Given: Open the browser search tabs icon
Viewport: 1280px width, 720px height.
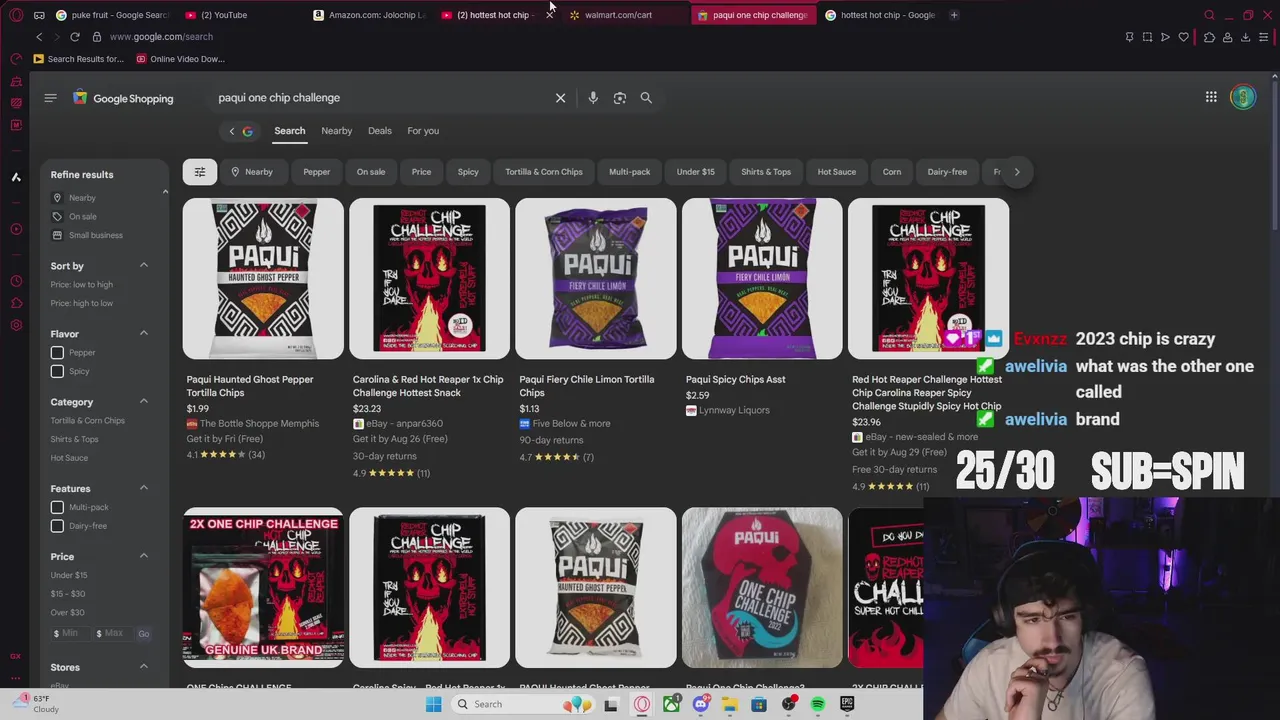Looking at the screenshot, I should tap(1209, 15).
